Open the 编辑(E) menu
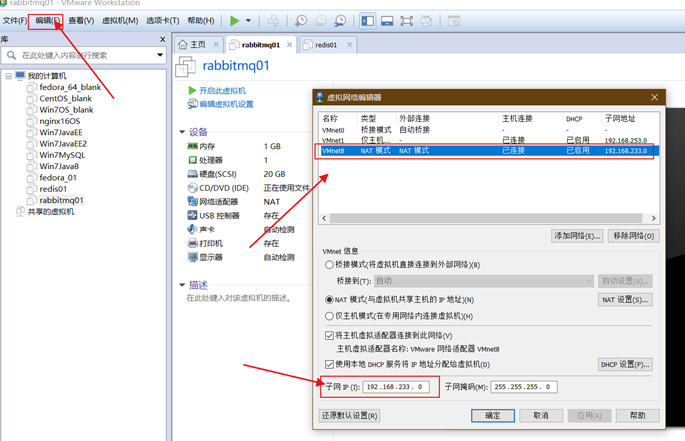The width and height of the screenshot is (685, 441). 47,21
